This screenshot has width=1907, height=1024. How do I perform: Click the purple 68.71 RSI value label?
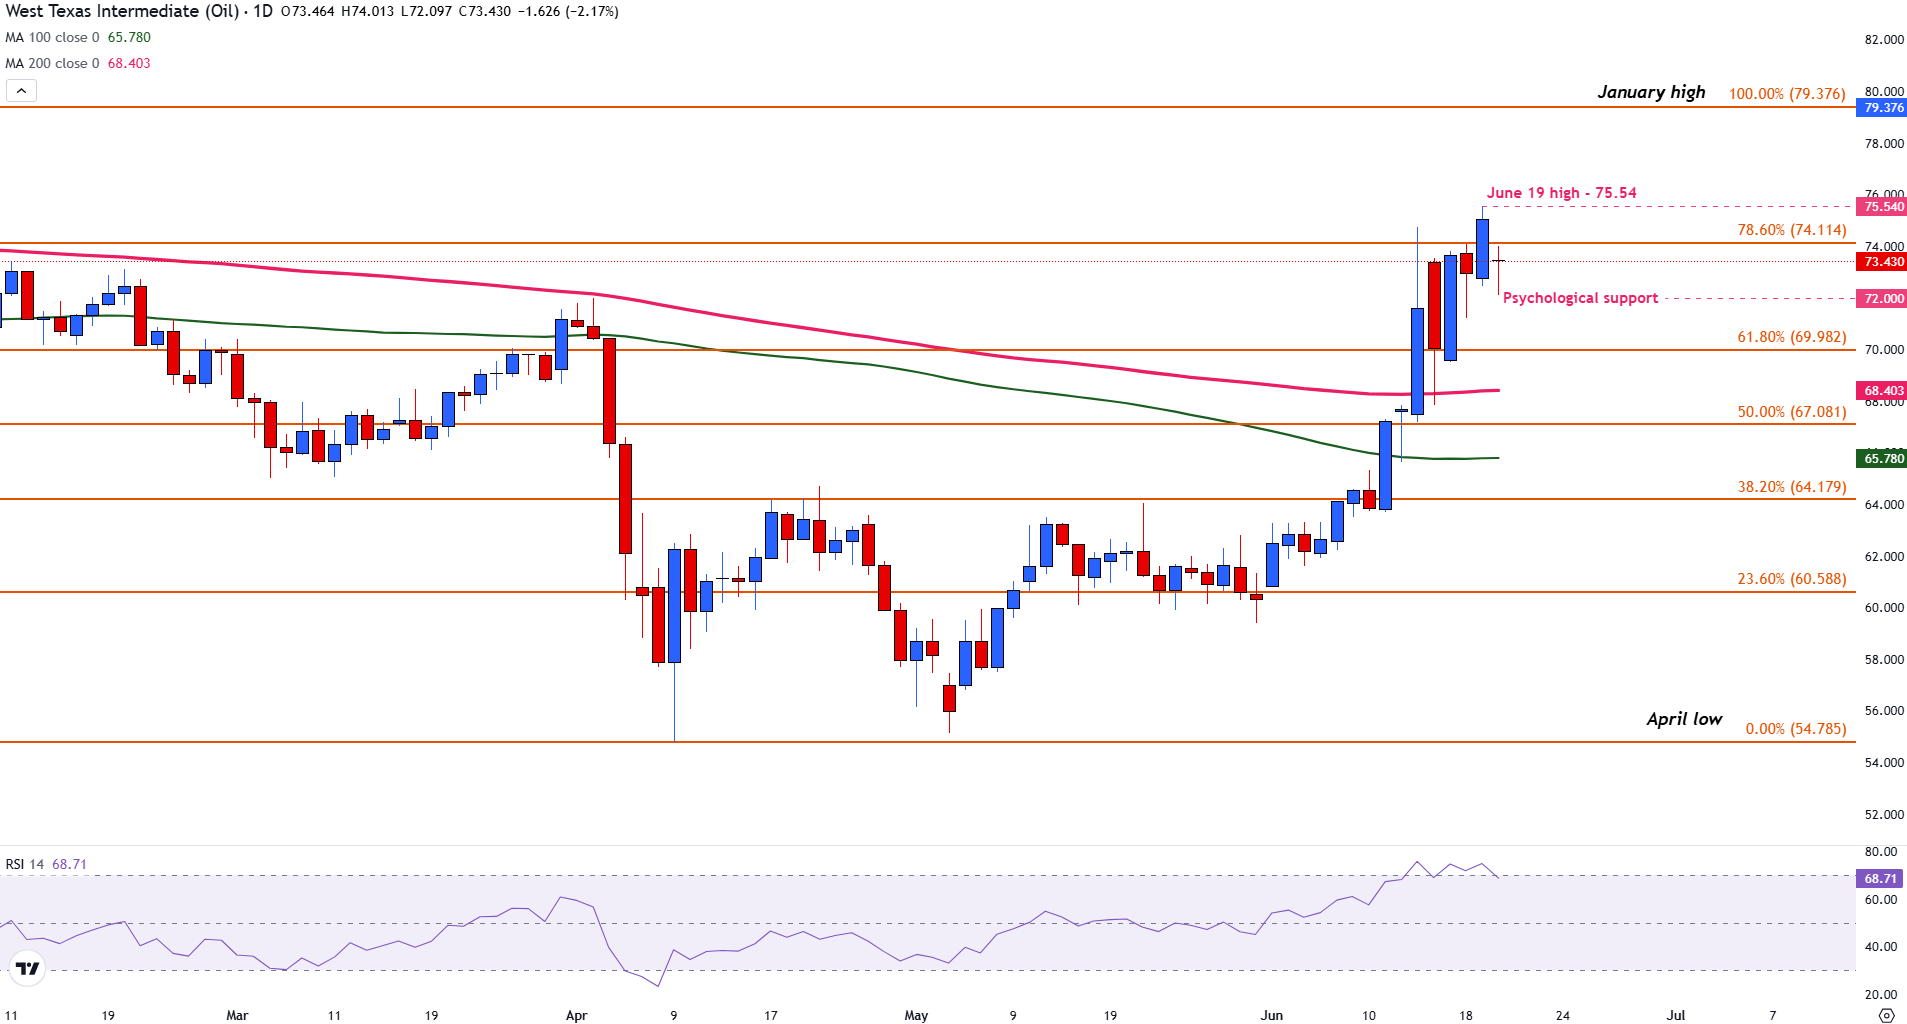point(1881,879)
